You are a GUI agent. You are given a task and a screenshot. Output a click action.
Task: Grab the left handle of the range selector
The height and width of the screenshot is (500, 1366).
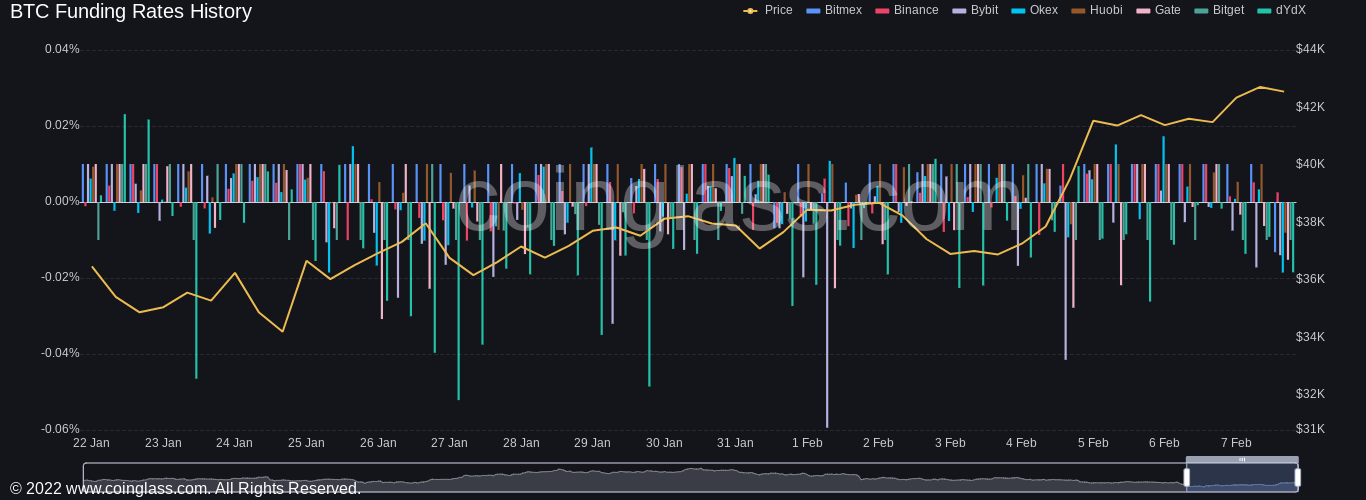click(1187, 477)
